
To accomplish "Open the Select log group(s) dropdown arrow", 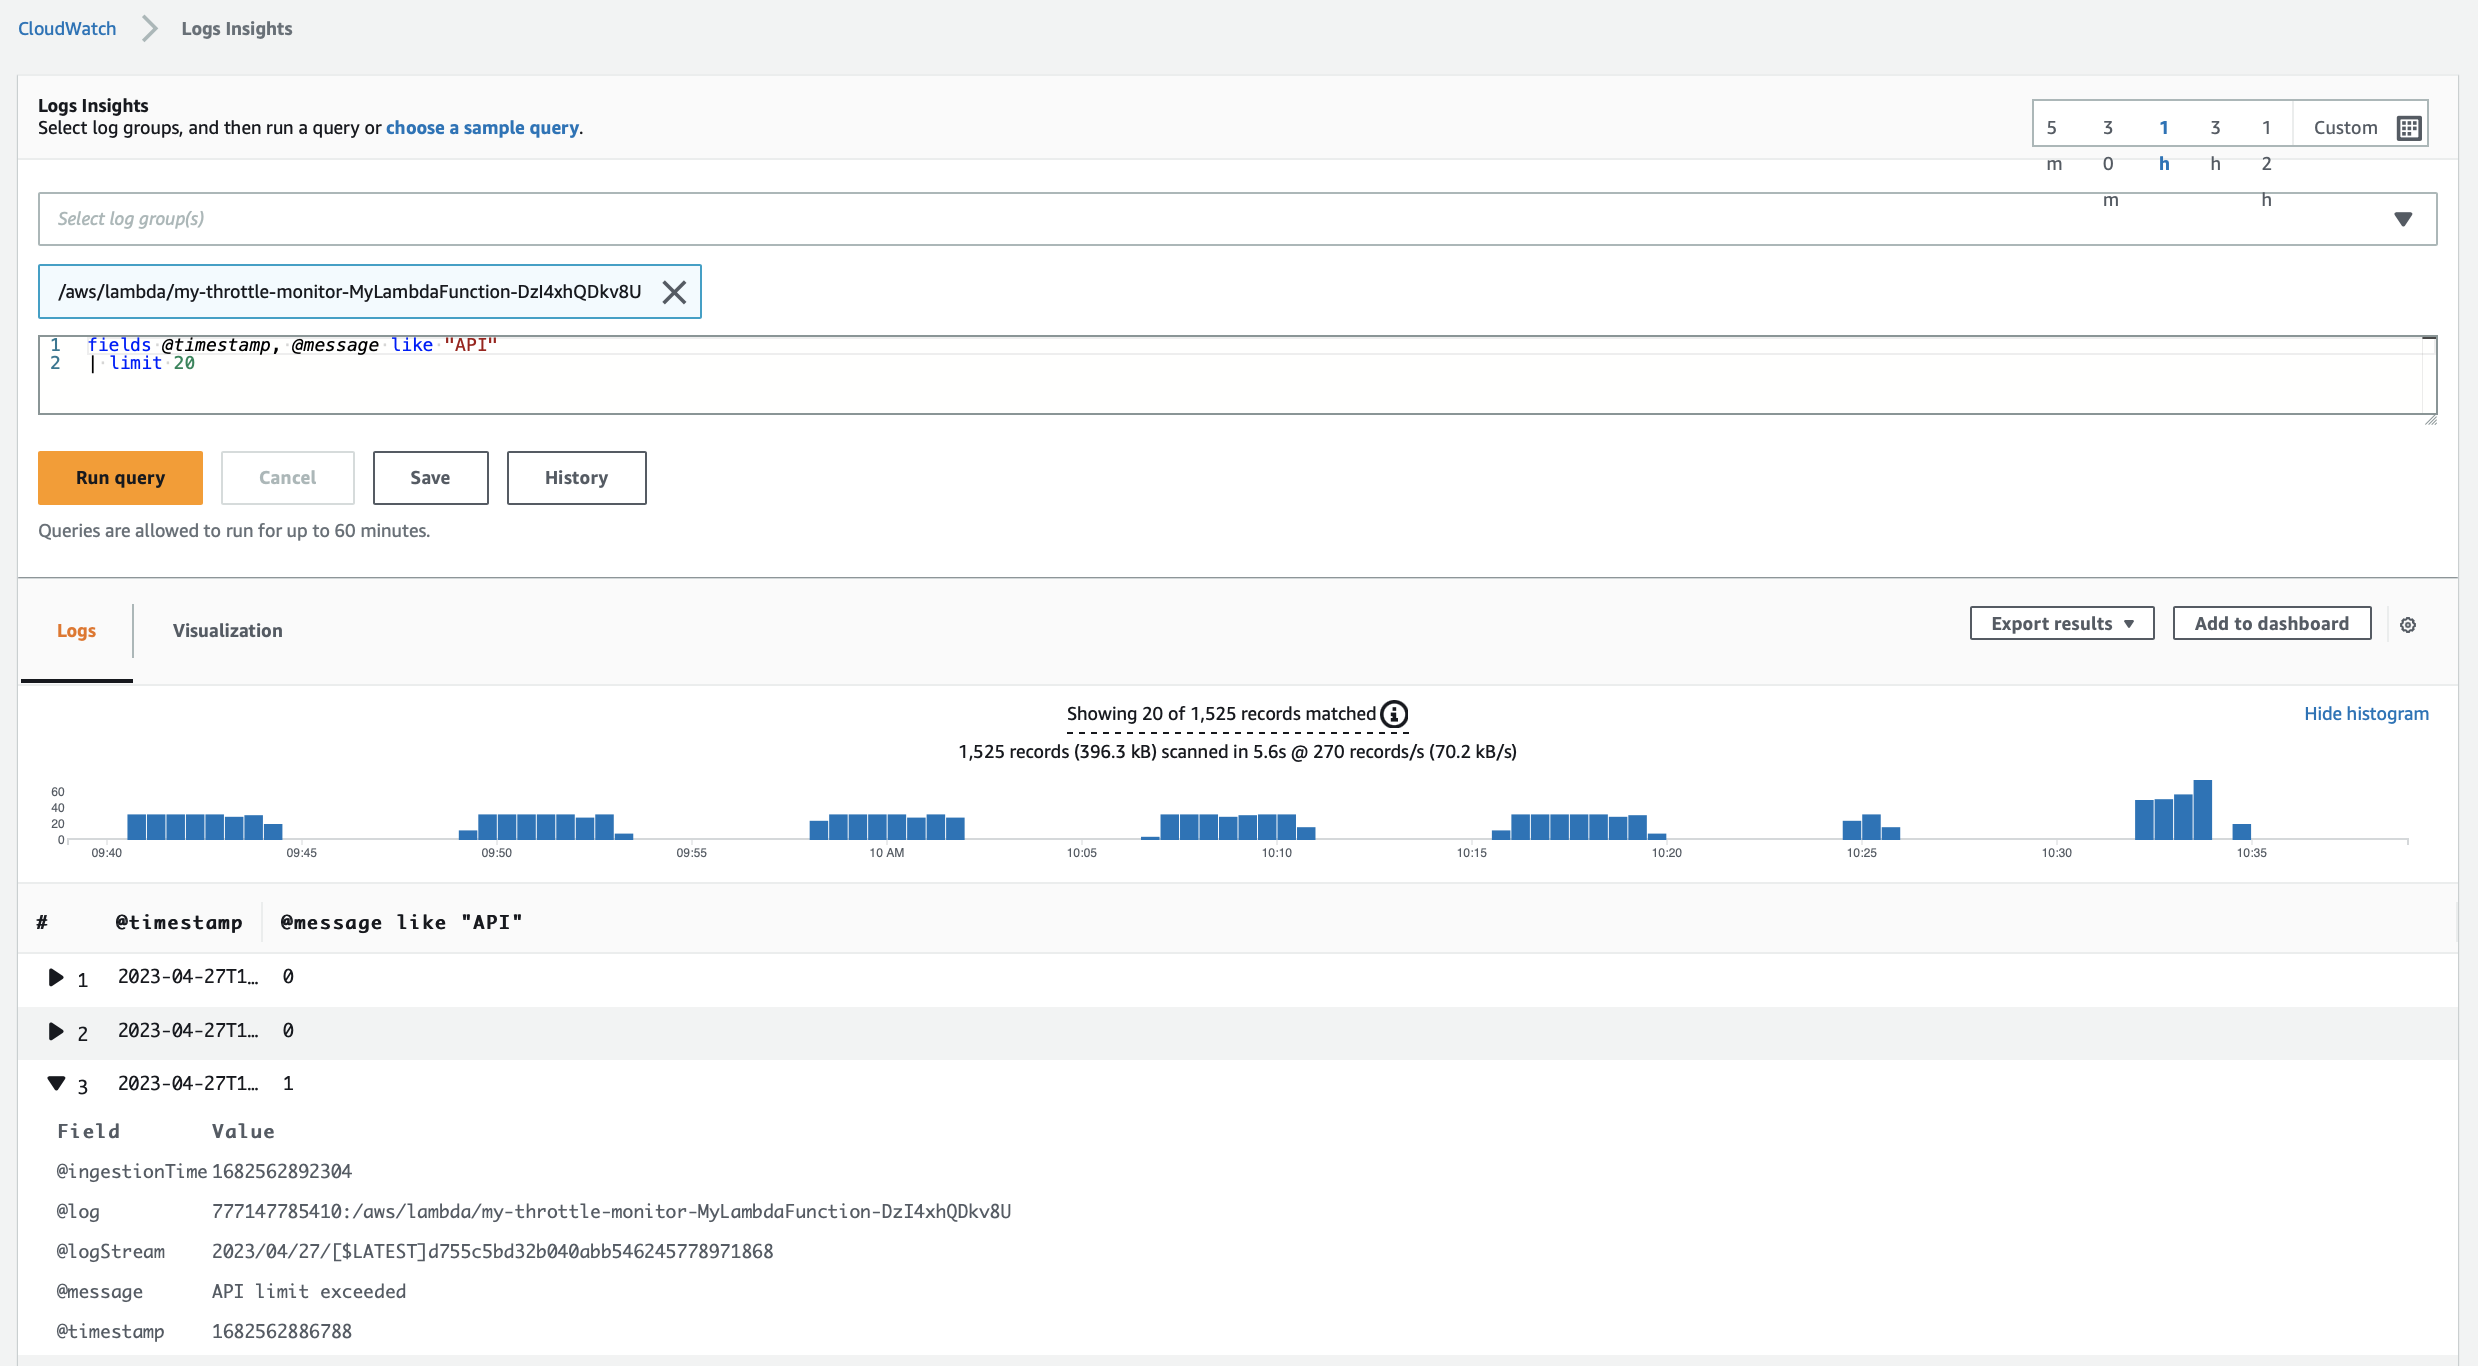I will click(2403, 219).
